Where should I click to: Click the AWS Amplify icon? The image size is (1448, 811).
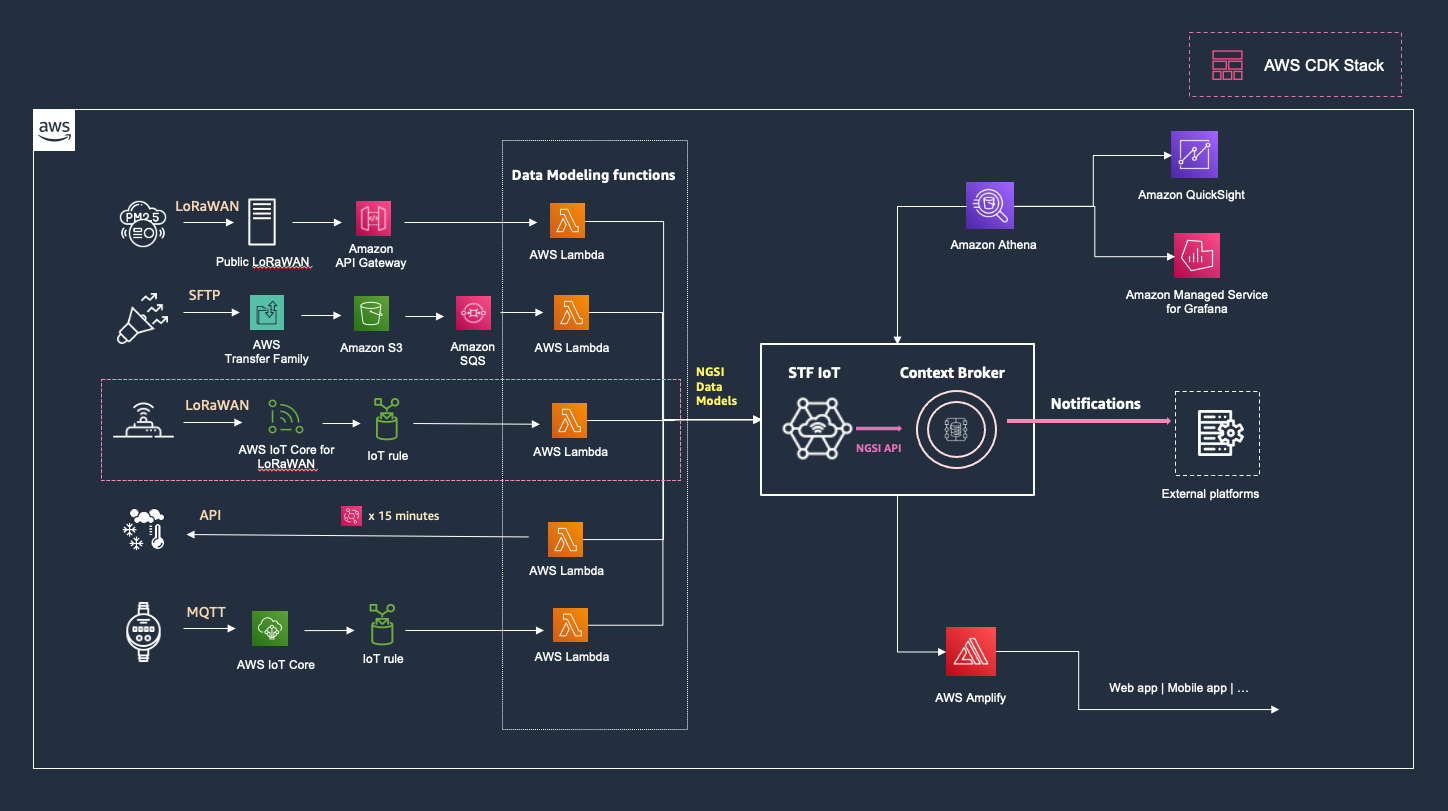tap(971, 651)
